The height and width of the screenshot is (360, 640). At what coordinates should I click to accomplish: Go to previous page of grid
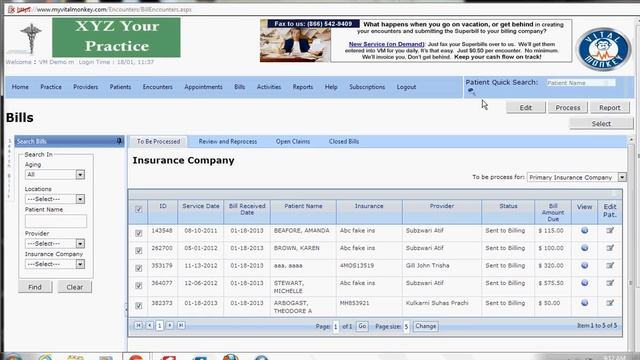[x=149, y=325]
